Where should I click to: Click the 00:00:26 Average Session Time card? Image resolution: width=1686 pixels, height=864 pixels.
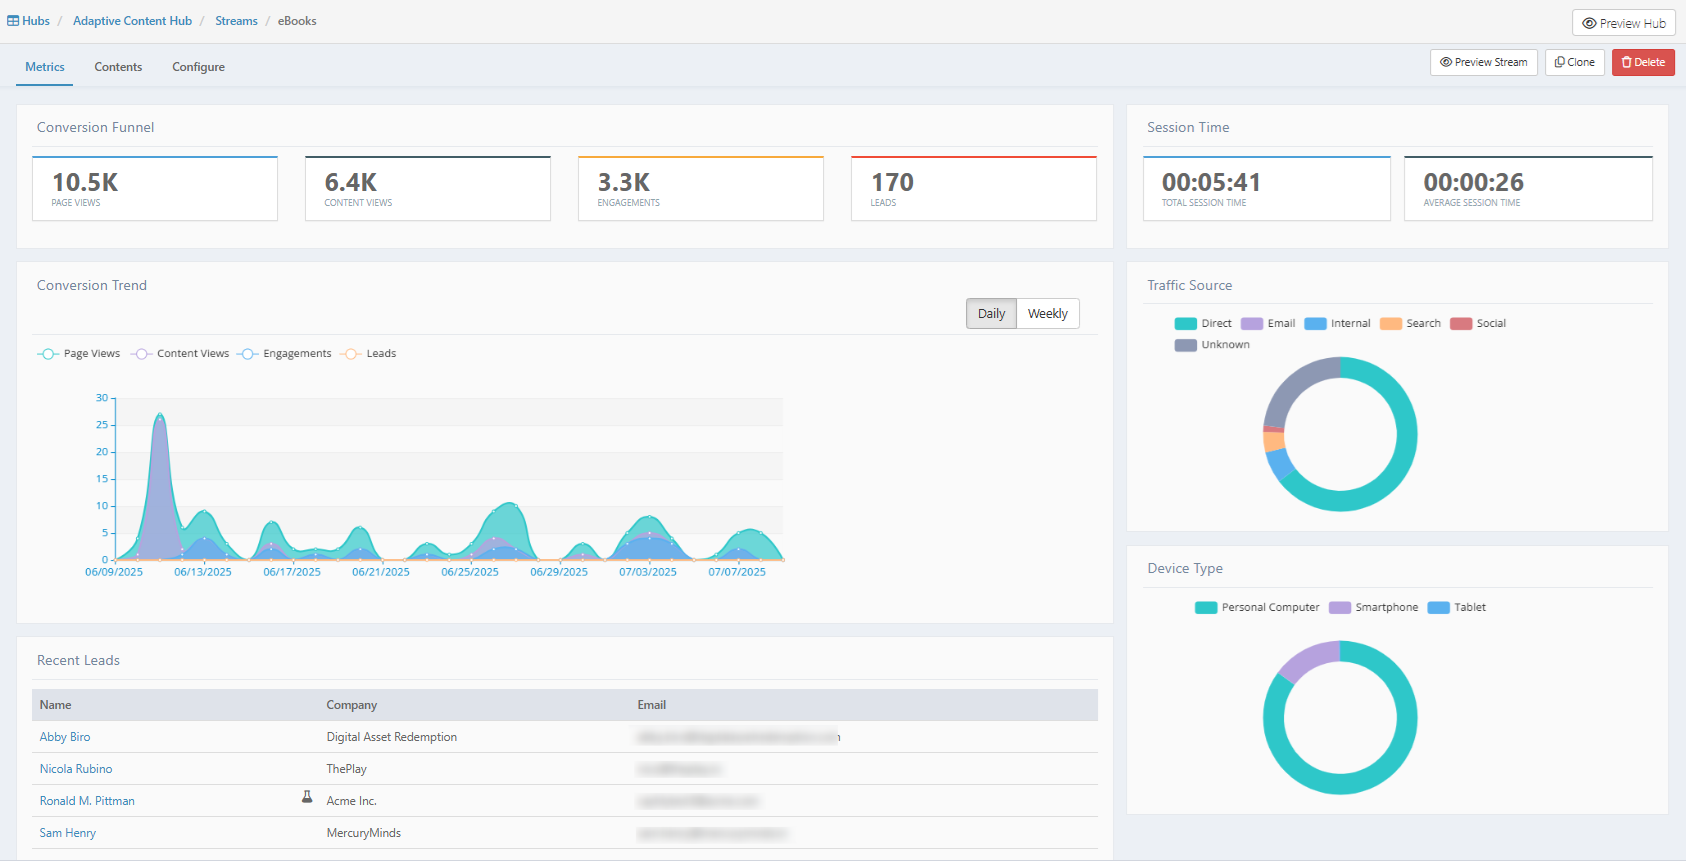tap(1528, 188)
